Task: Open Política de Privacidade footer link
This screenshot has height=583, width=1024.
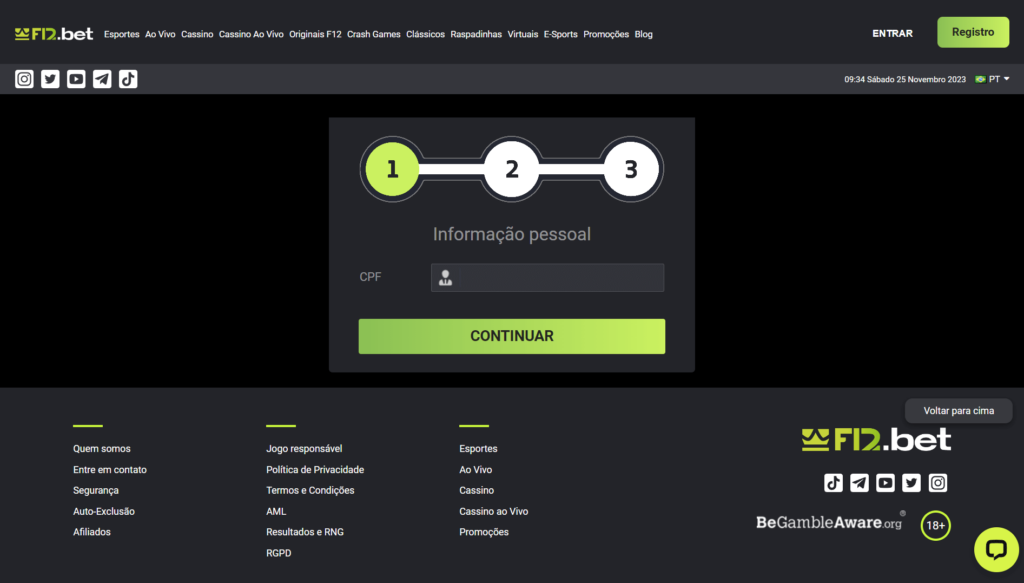Action: coord(315,469)
